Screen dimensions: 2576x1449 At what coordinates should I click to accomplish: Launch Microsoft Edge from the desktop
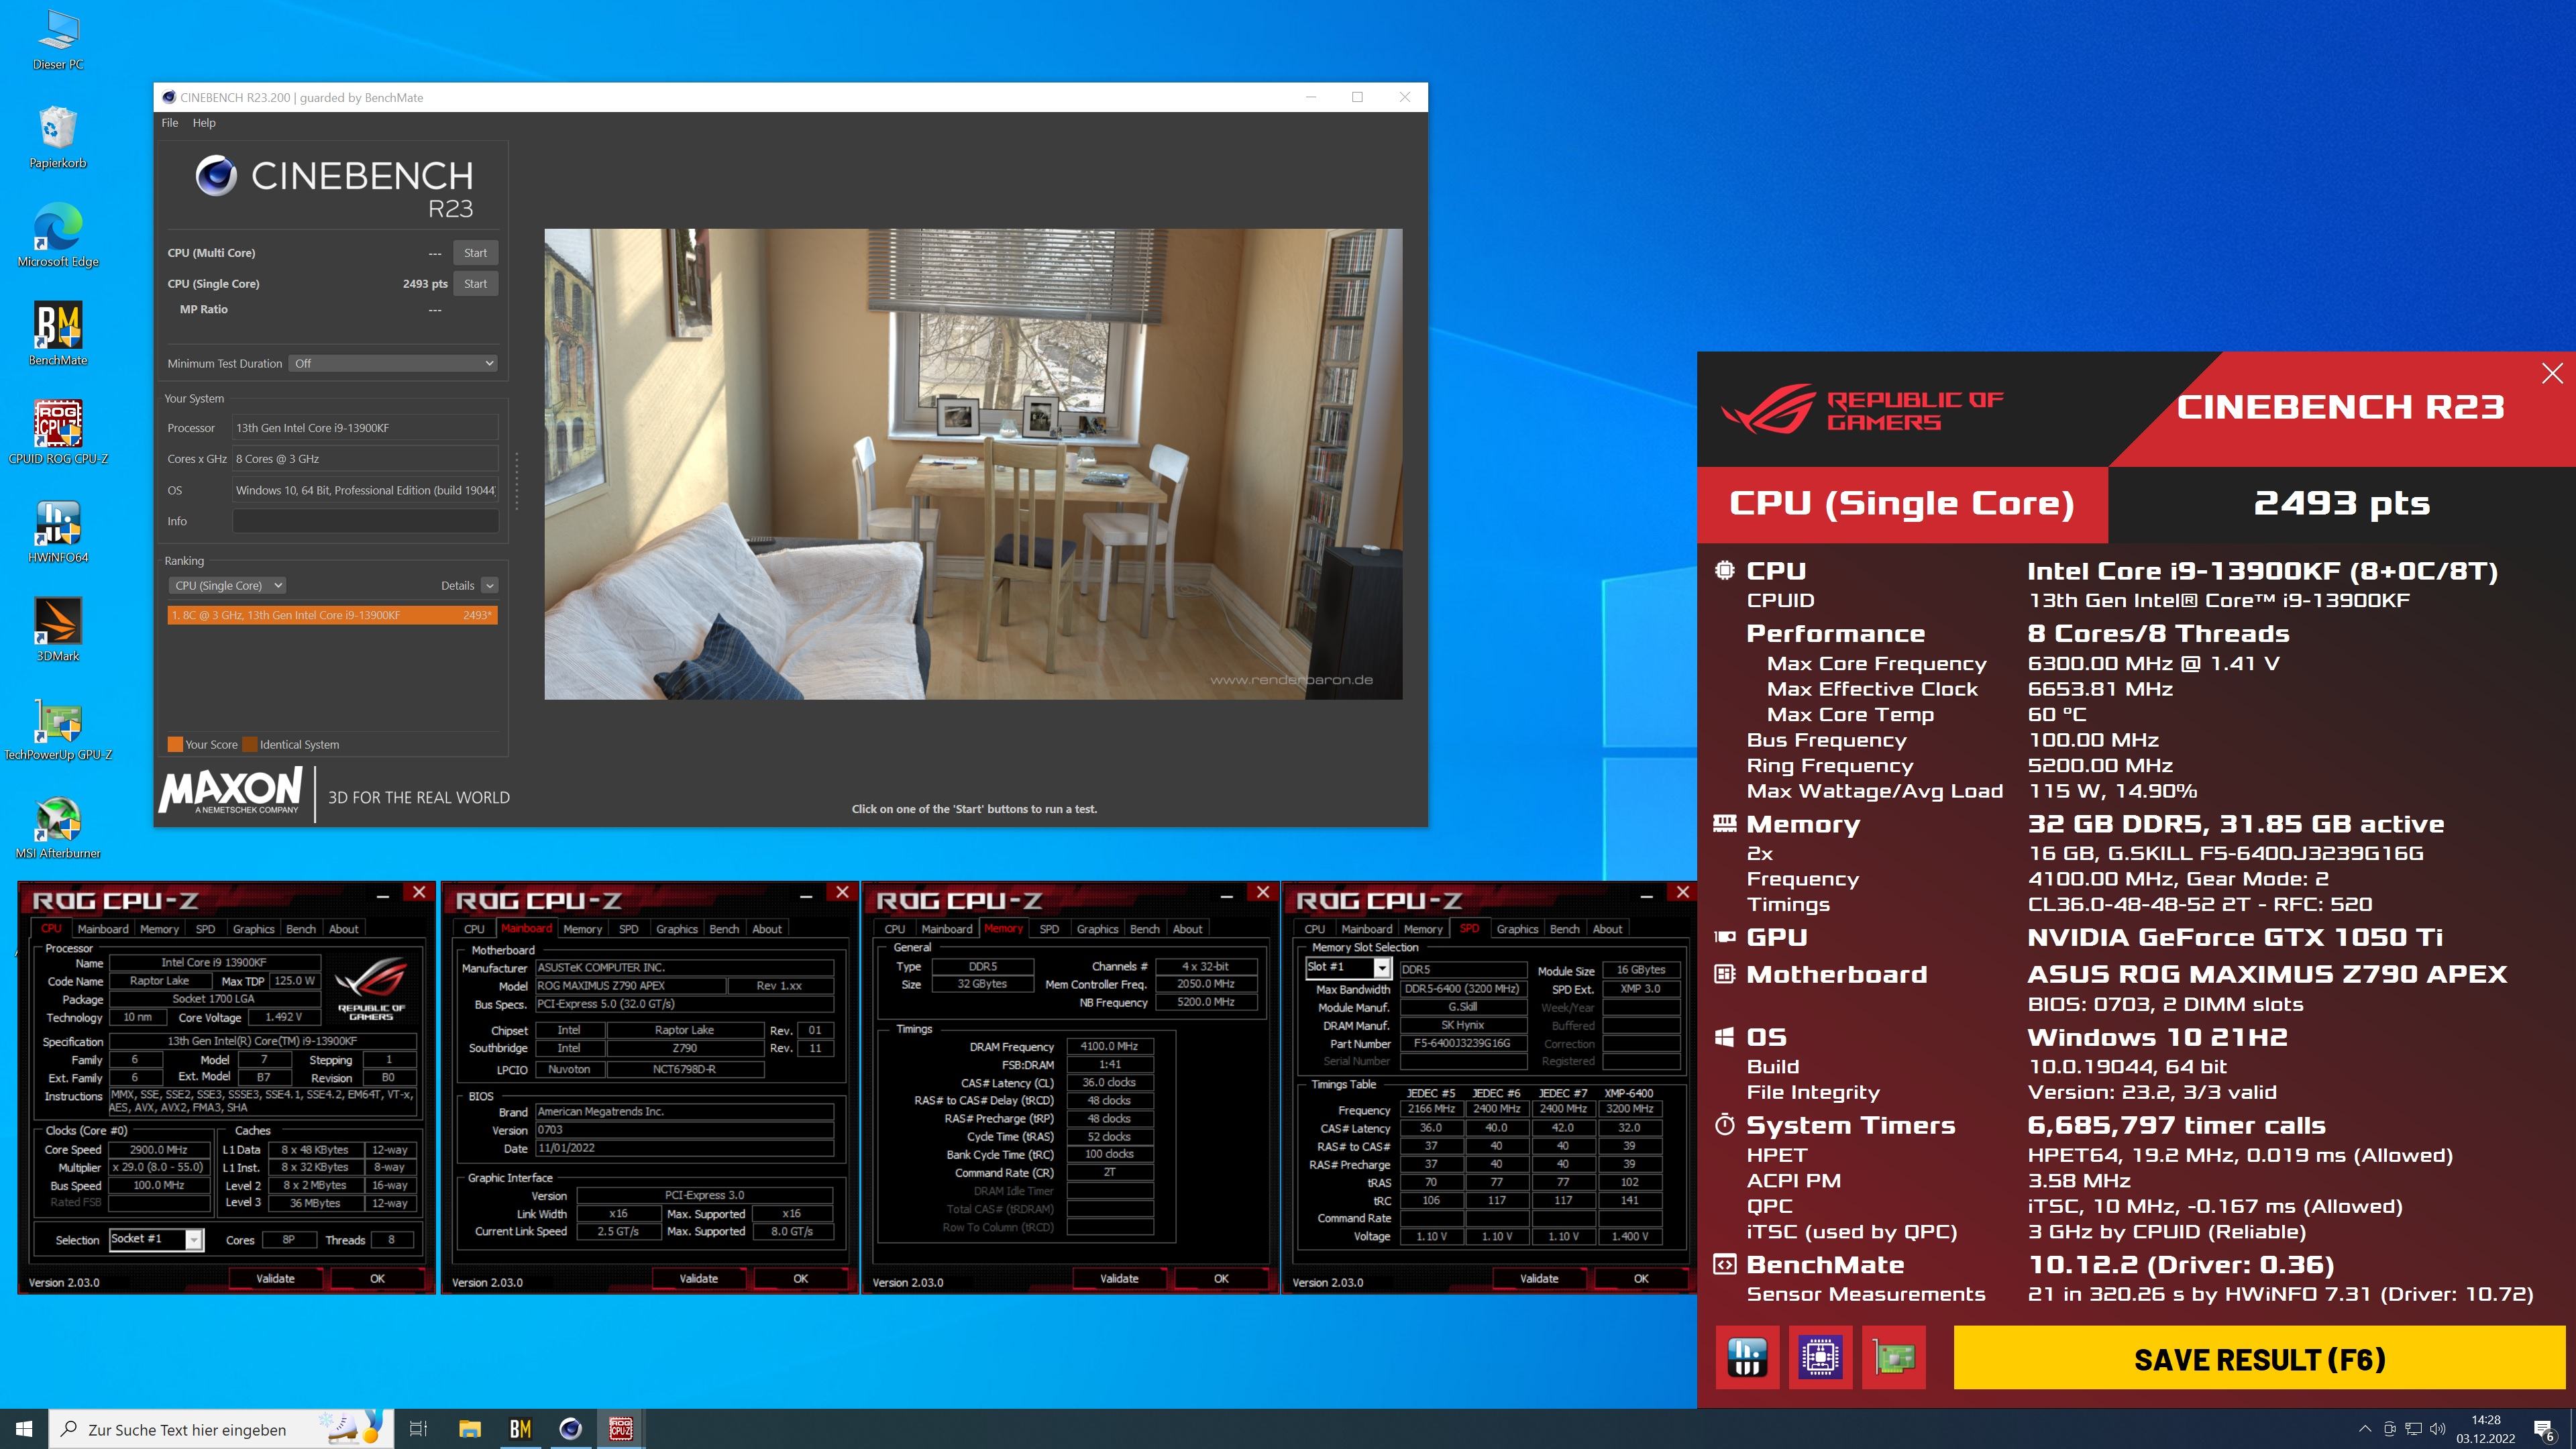(x=58, y=237)
